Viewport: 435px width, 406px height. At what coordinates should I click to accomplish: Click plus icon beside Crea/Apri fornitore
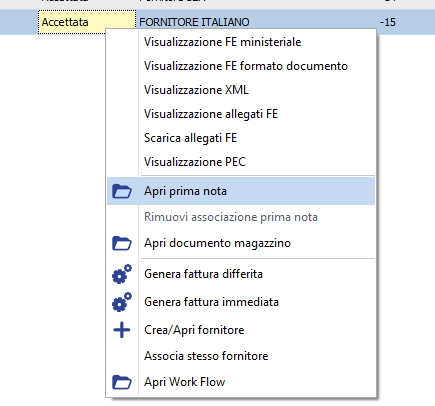(x=122, y=330)
